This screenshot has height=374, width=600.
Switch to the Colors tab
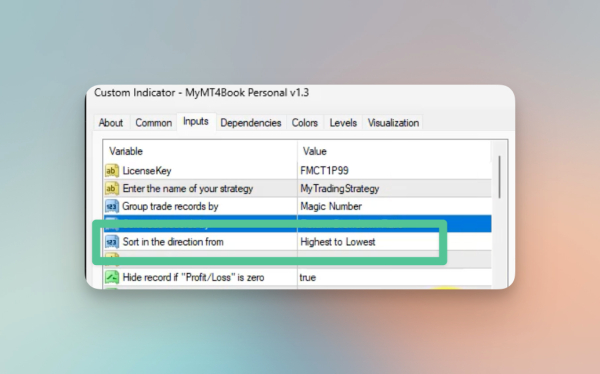pos(305,123)
